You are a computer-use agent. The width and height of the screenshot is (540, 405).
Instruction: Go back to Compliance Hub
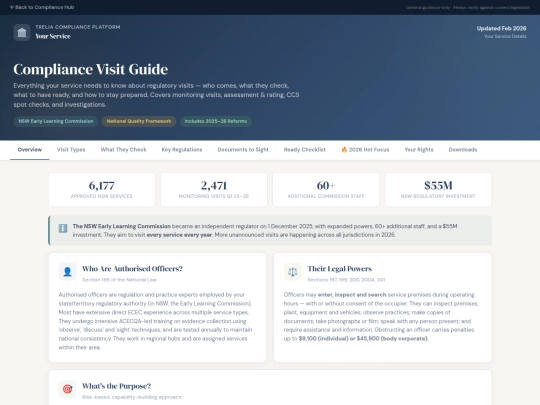[42, 7]
